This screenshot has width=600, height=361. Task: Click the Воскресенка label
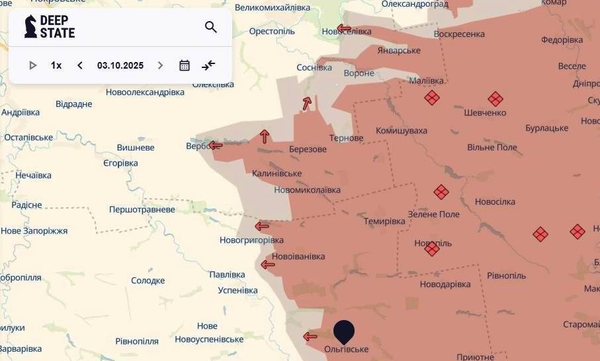[459, 34]
